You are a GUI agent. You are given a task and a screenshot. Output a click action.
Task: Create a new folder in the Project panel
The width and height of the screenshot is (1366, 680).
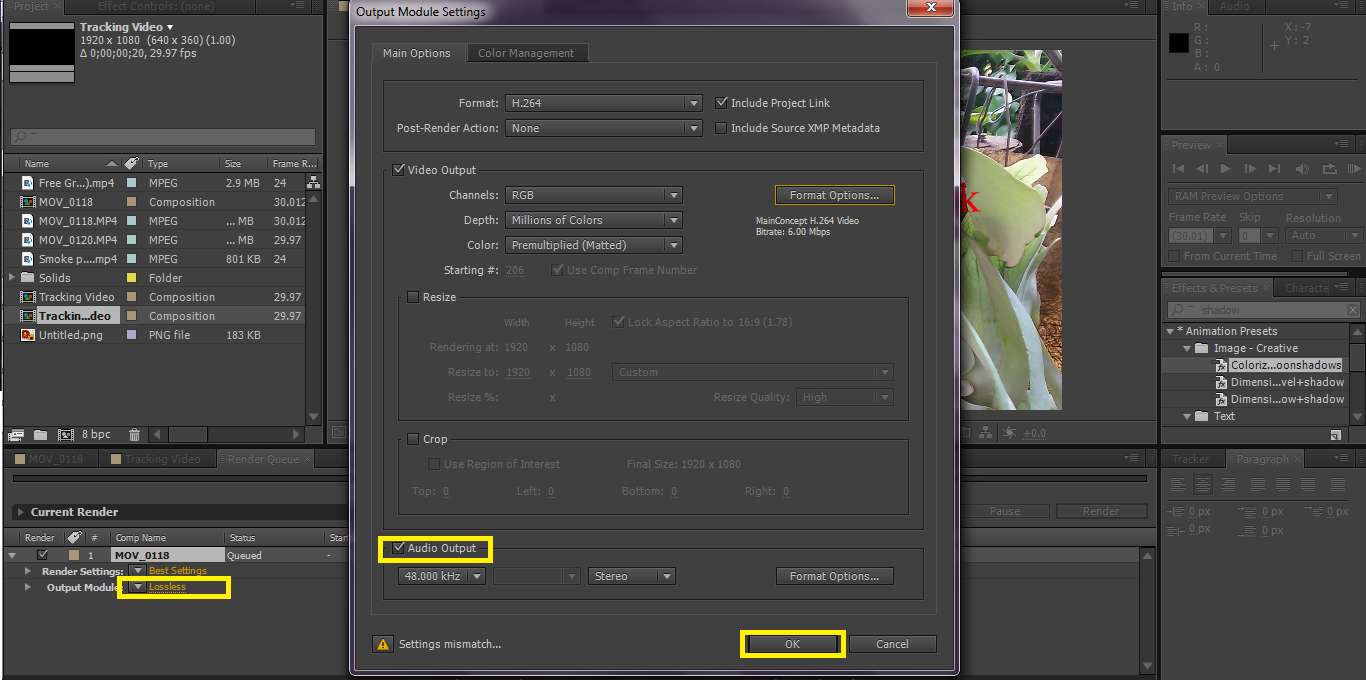[x=40, y=434]
